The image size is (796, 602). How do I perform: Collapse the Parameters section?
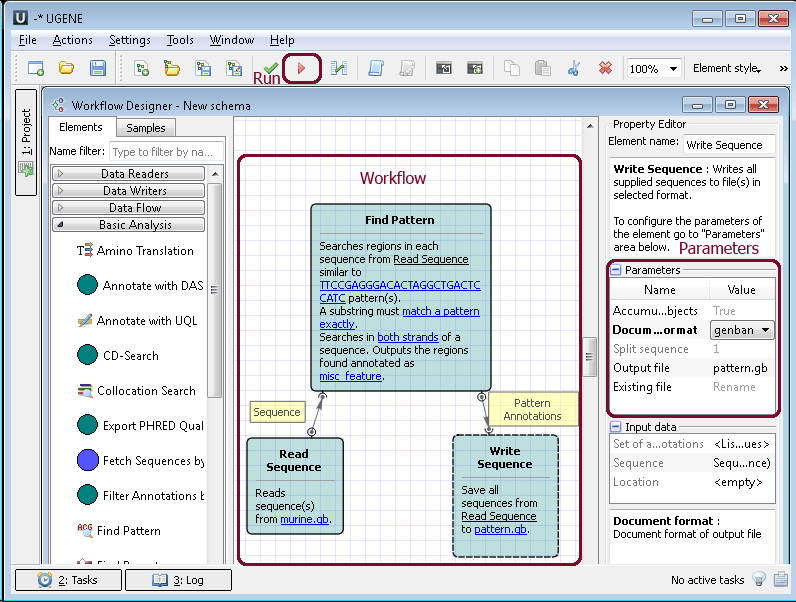615,270
